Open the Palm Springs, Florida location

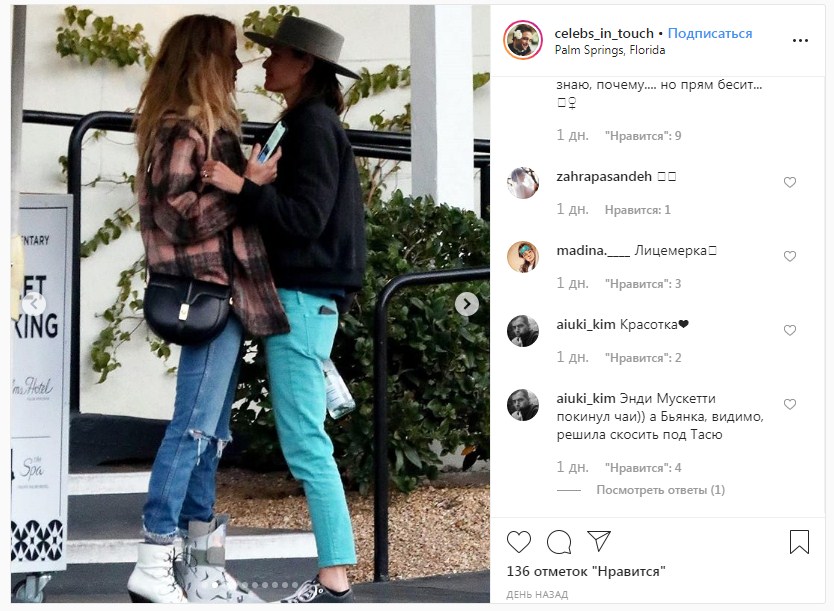(610, 50)
